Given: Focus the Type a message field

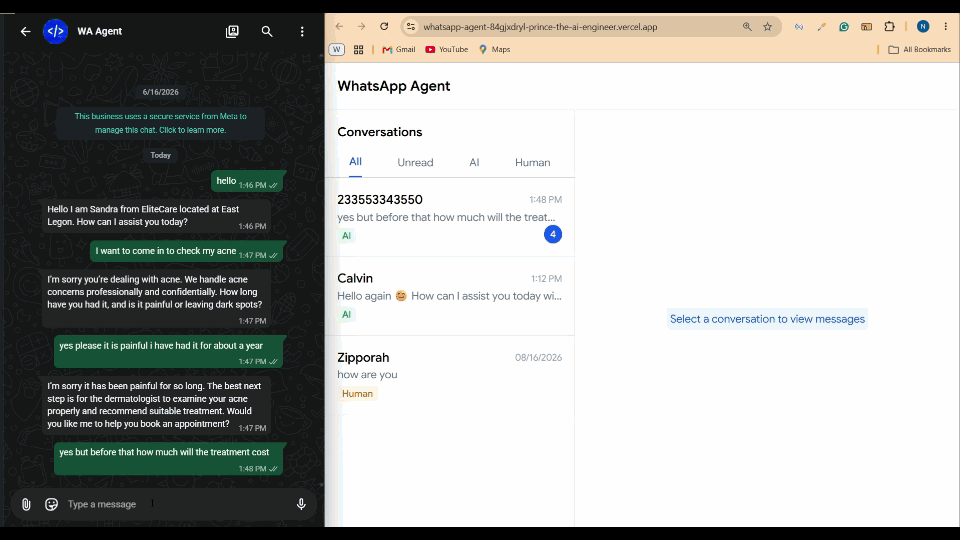Looking at the screenshot, I should coord(178,504).
